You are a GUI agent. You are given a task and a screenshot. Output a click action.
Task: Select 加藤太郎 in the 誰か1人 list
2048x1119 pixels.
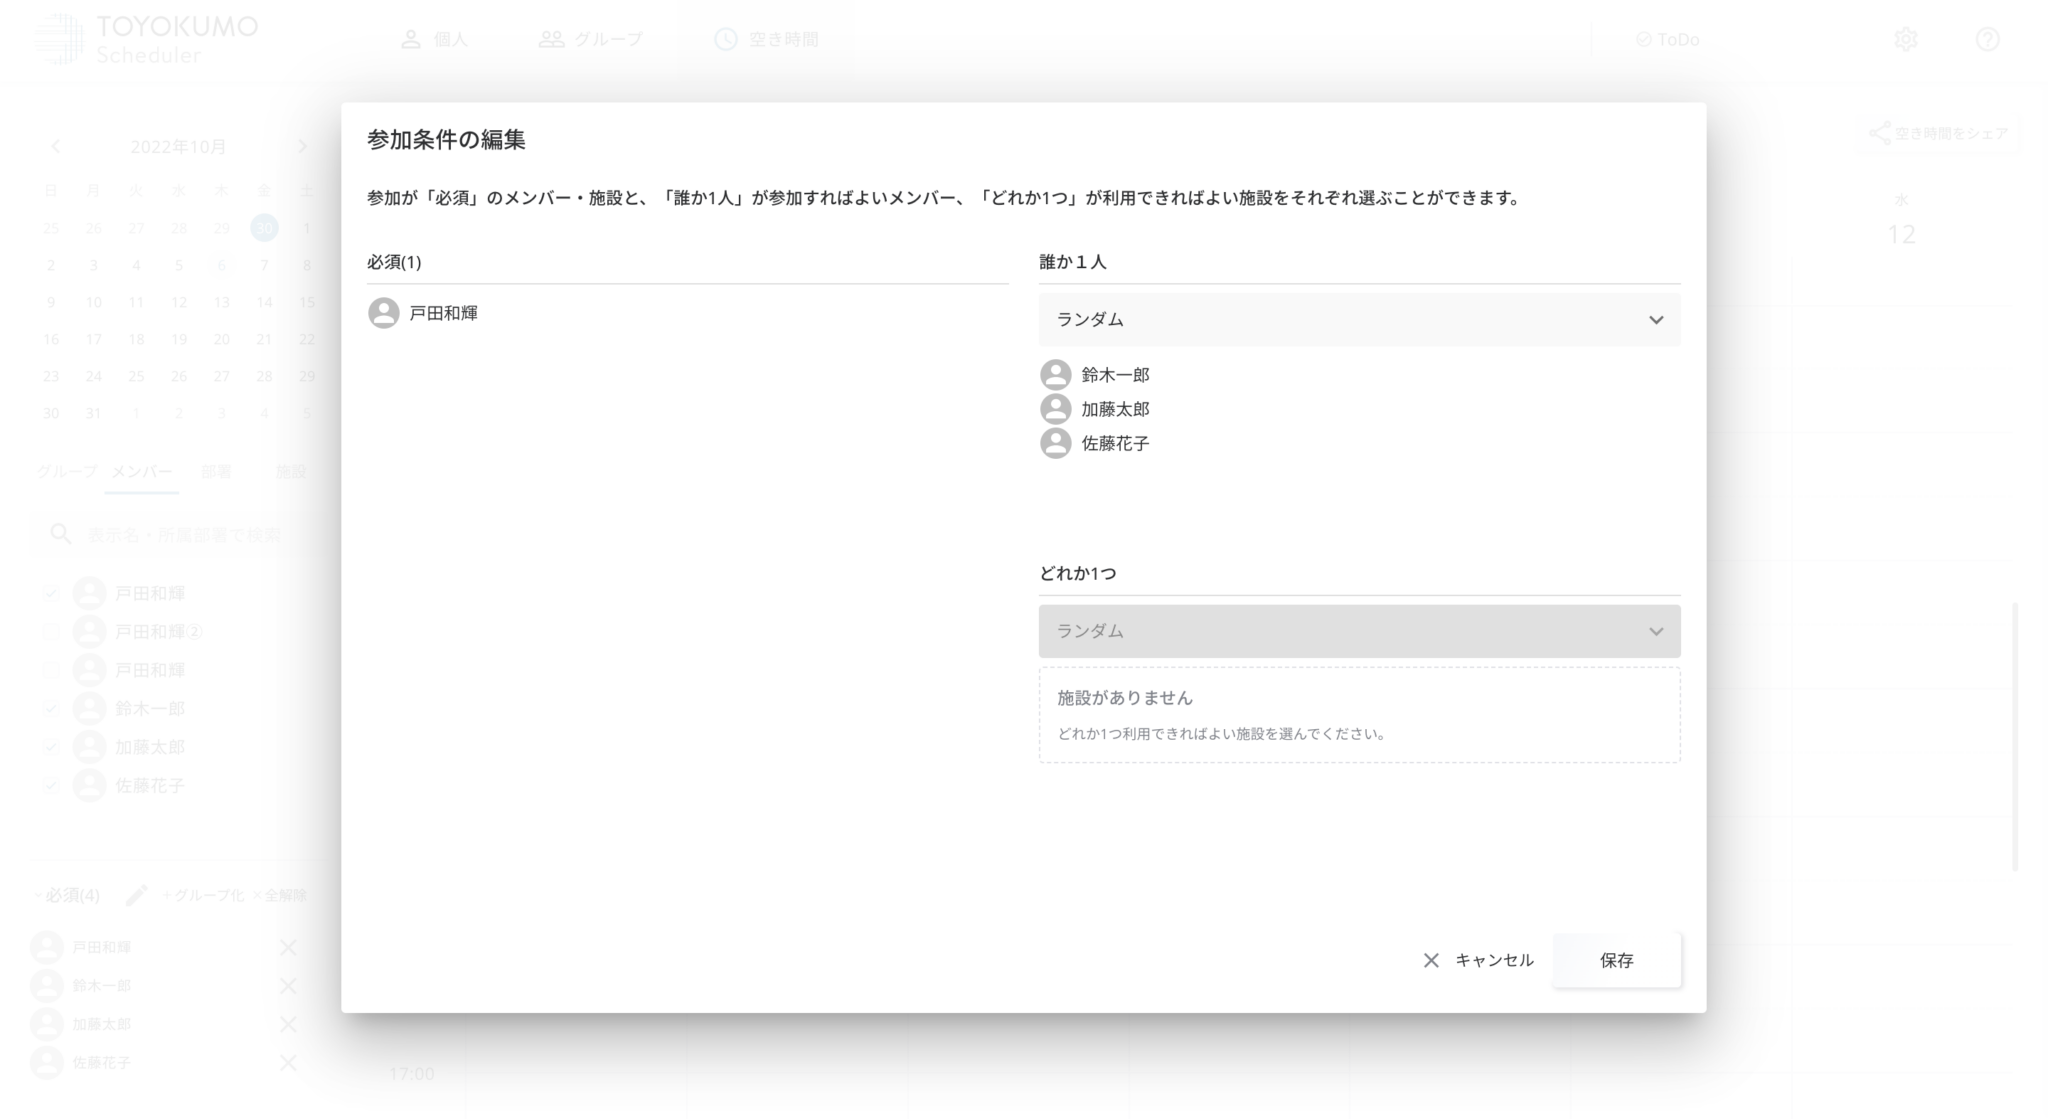(1114, 409)
